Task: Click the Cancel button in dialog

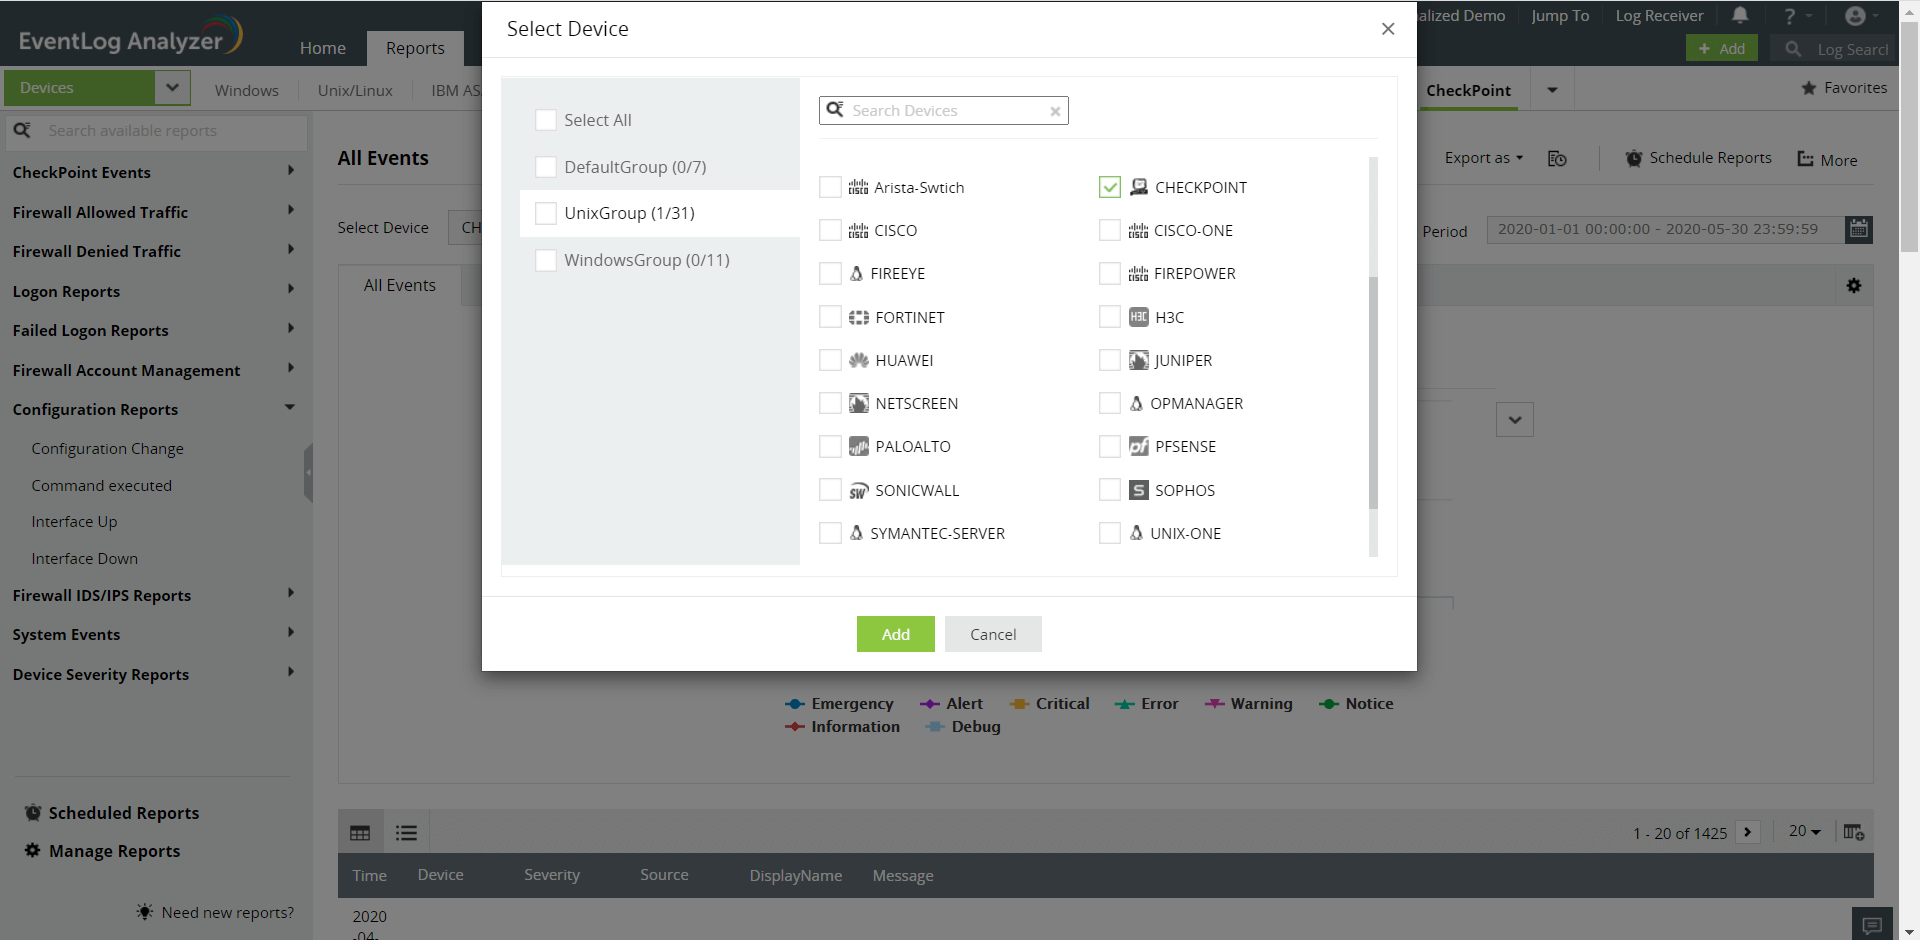Action: (x=993, y=634)
